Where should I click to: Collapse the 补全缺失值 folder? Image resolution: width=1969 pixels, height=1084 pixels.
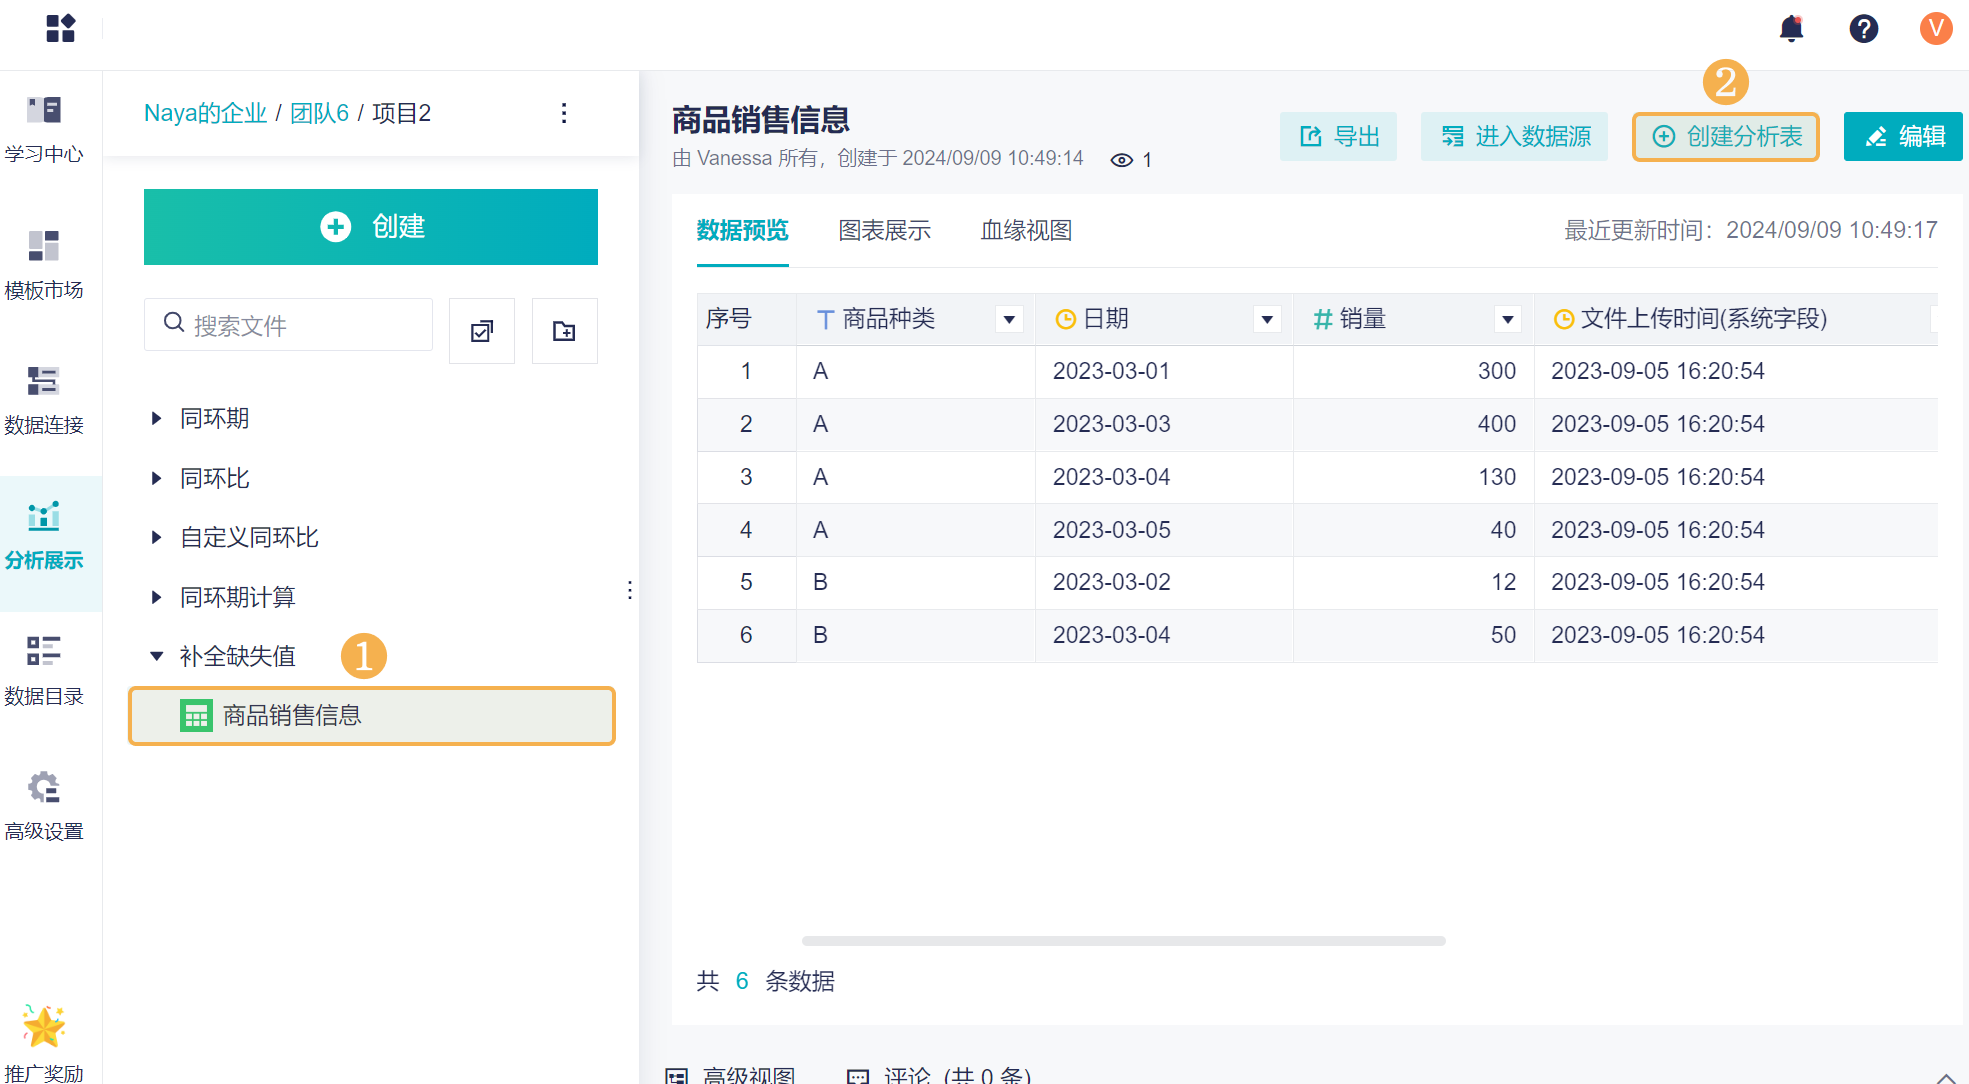pyautogui.click(x=156, y=656)
